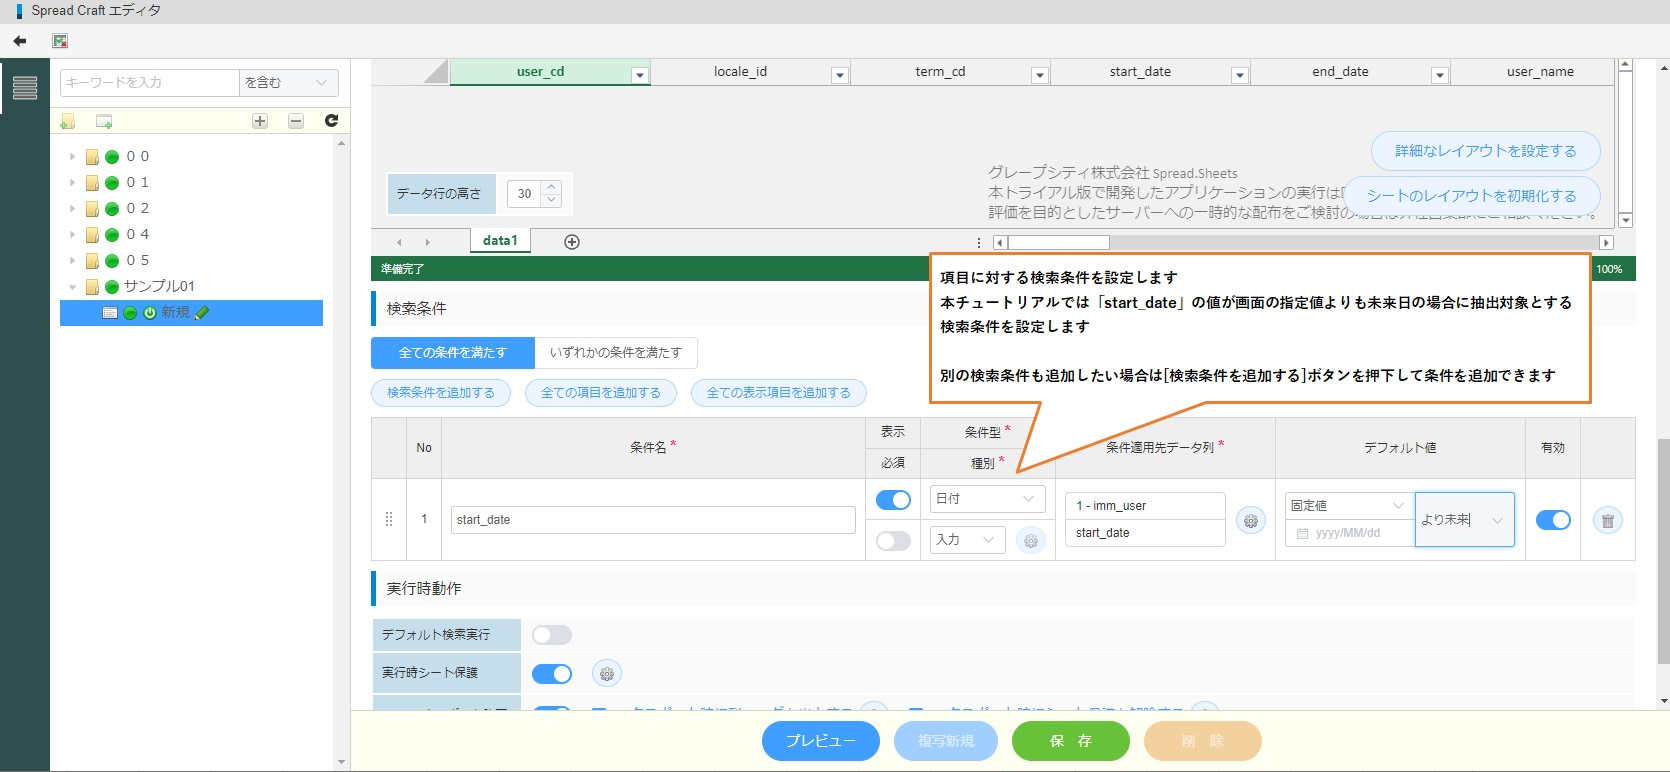Open the hamburger menu in the dark sidebar

pos(25,88)
